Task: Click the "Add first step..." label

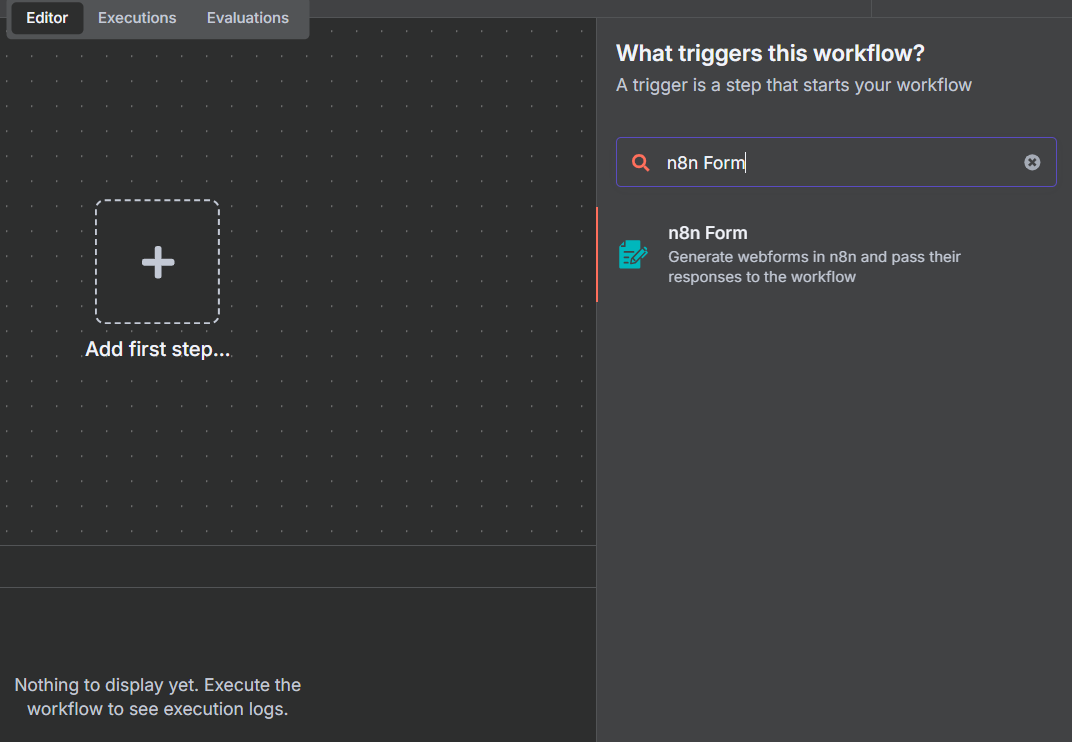Action: coord(157,350)
